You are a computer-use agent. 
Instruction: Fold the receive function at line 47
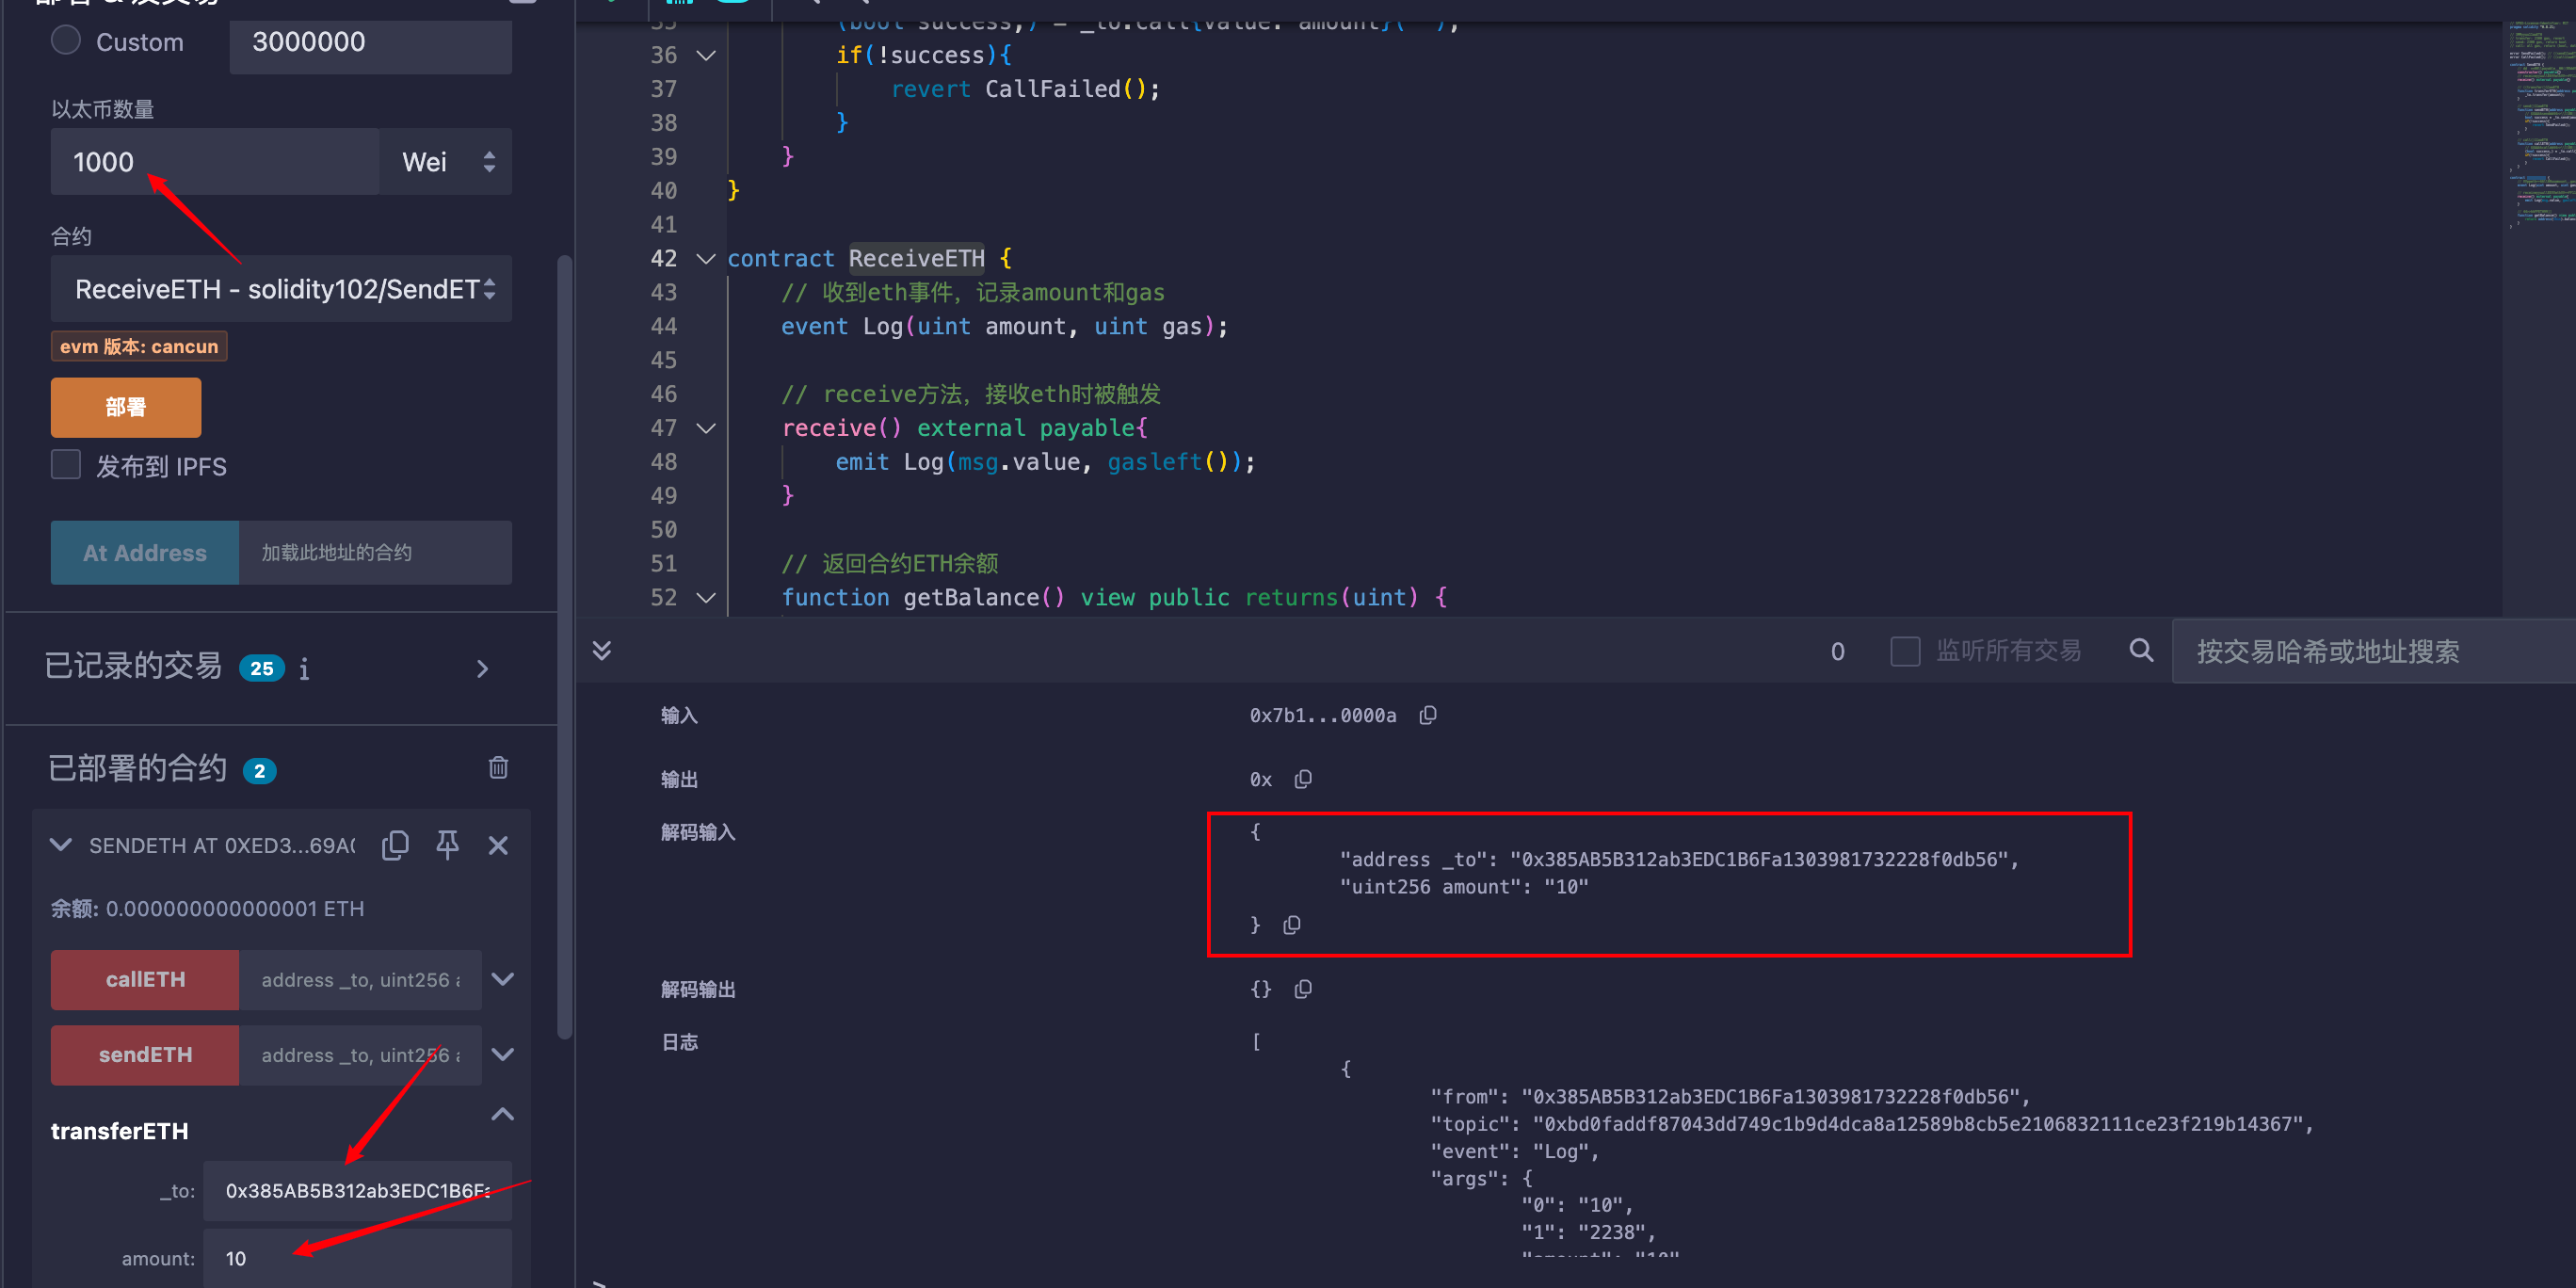pyautogui.click(x=706, y=428)
